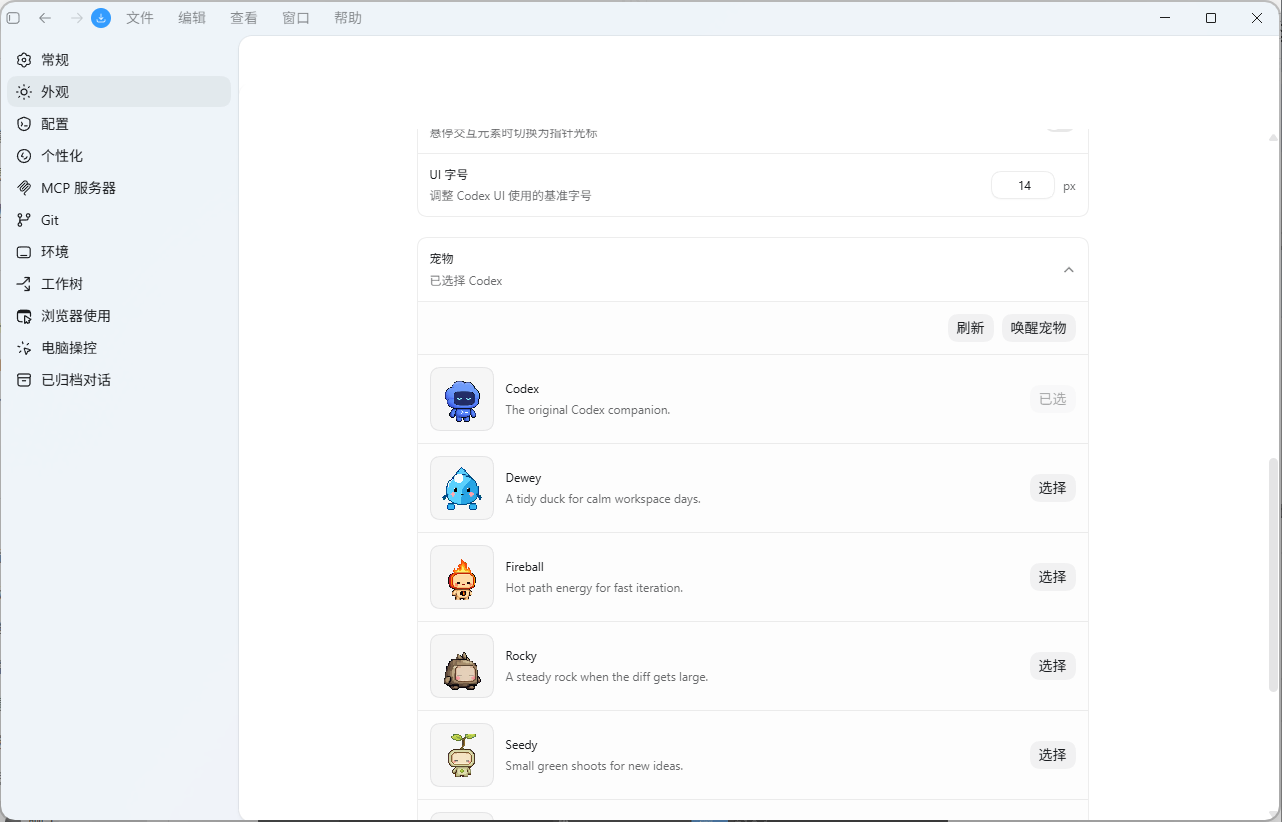Image resolution: width=1282 pixels, height=822 pixels.
Task: Open 已归档对话 via its archive icon
Action: pos(24,380)
